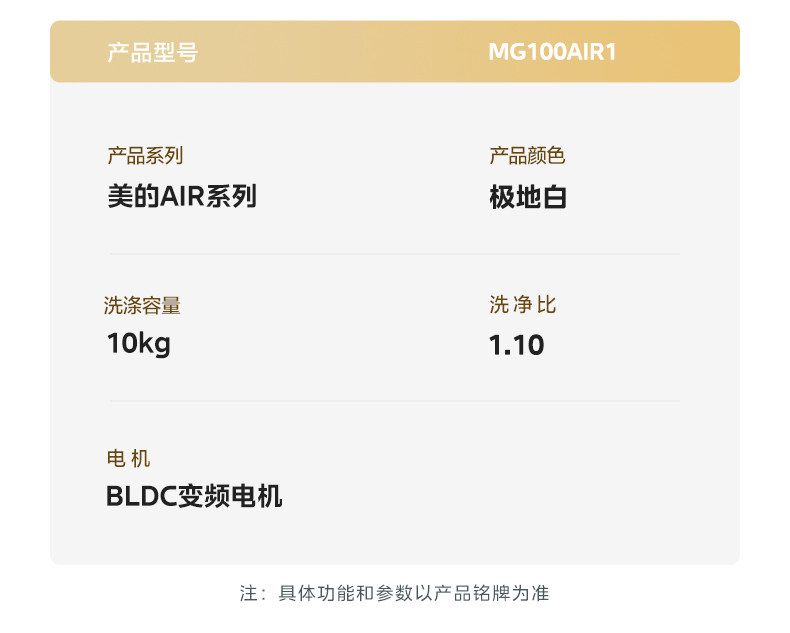Click the 产品系列 field label
Viewport: 790px width, 633px height.
pos(145,156)
